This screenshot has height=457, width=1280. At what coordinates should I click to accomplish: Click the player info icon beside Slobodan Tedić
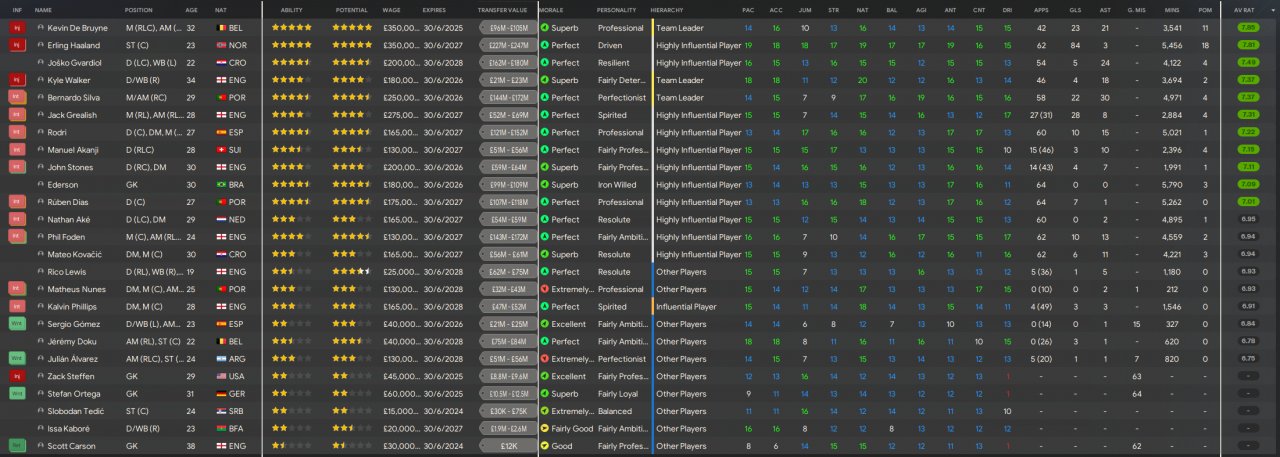point(40,411)
